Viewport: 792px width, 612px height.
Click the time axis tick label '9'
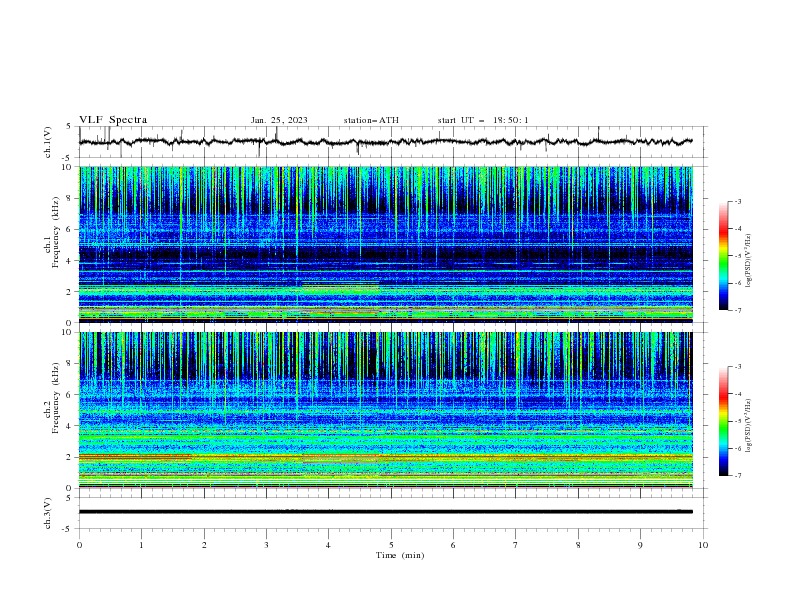click(x=640, y=545)
